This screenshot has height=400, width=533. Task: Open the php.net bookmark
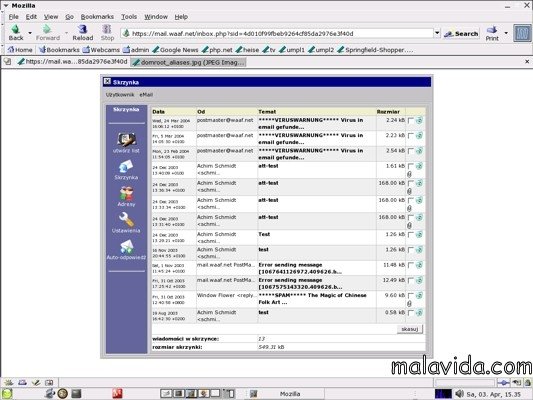(217, 50)
